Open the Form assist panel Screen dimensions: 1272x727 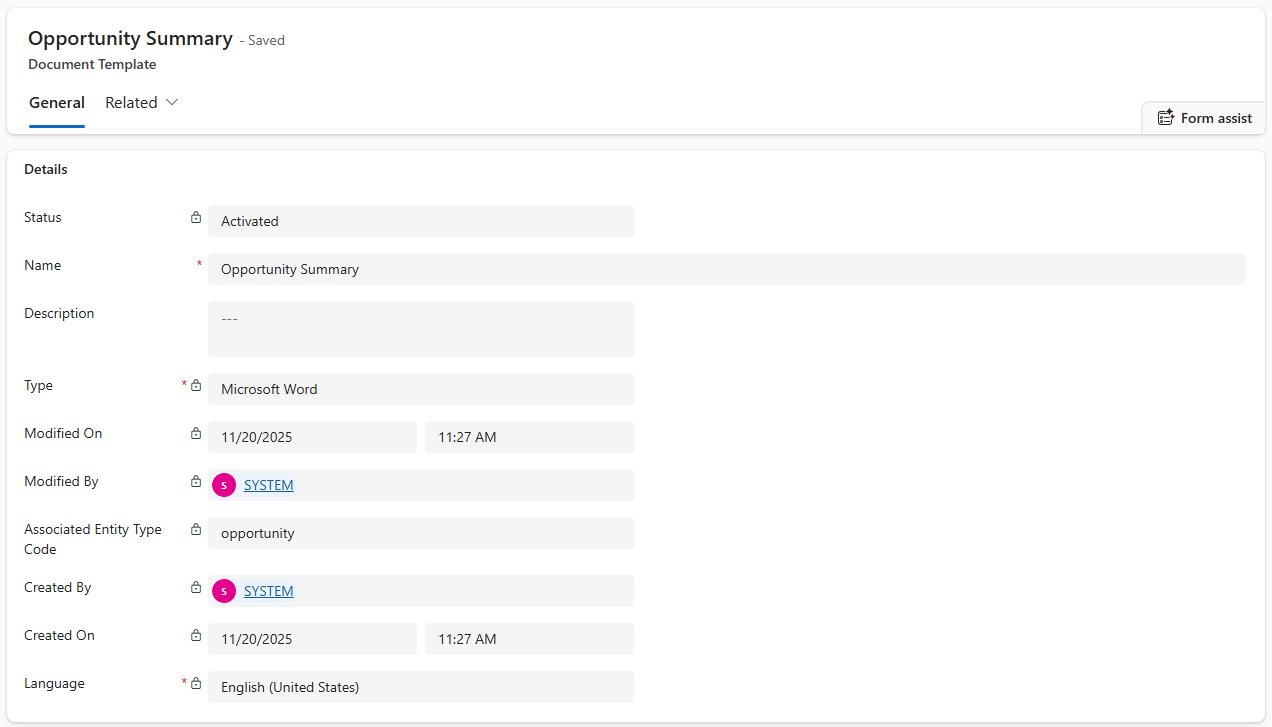coord(1204,118)
